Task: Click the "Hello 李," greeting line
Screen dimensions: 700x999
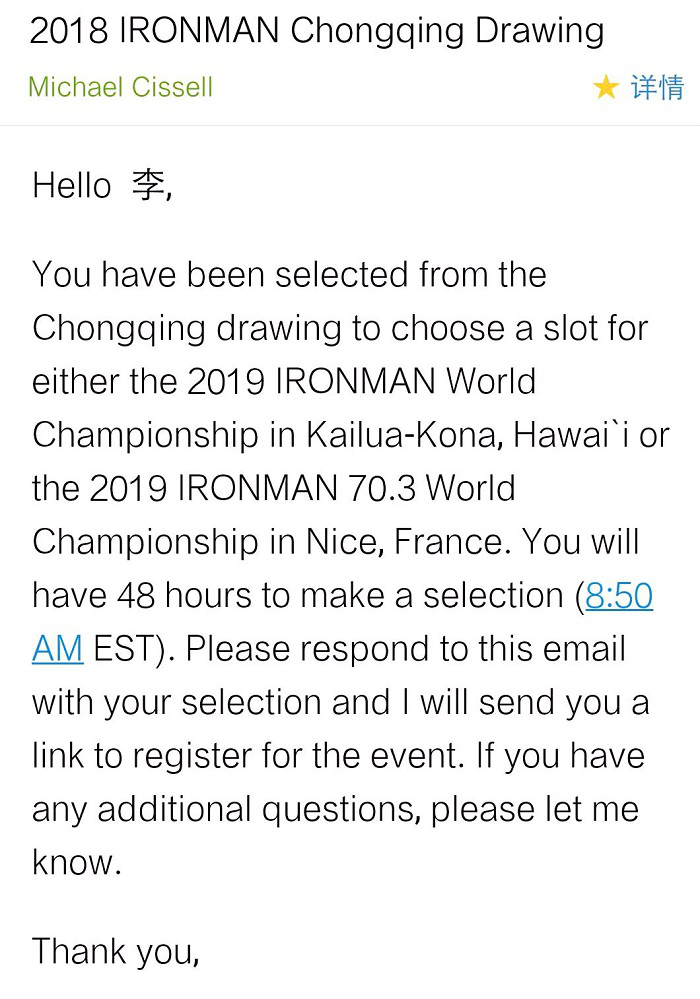Action: coord(102,186)
